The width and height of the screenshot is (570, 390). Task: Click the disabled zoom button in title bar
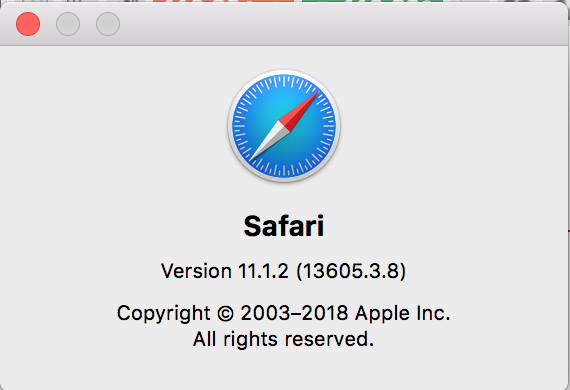[108, 24]
